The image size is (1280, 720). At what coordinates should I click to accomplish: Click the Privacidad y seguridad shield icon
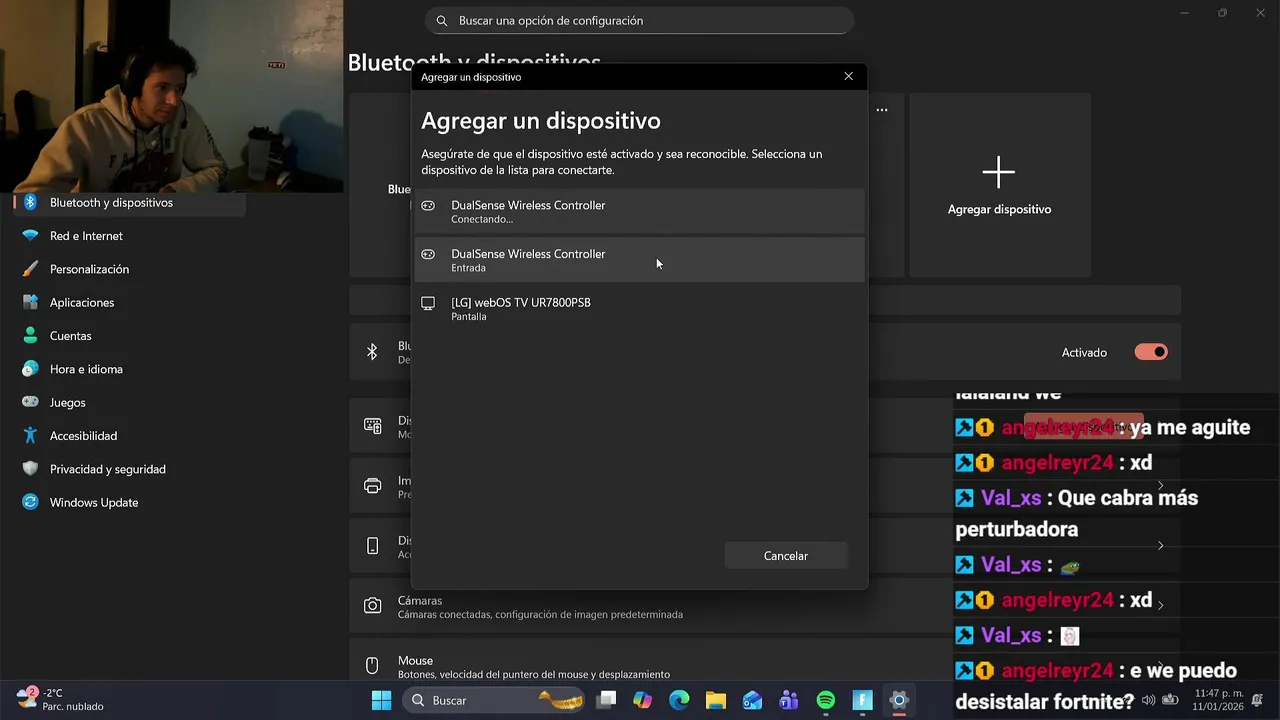pyautogui.click(x=30, y=469)
